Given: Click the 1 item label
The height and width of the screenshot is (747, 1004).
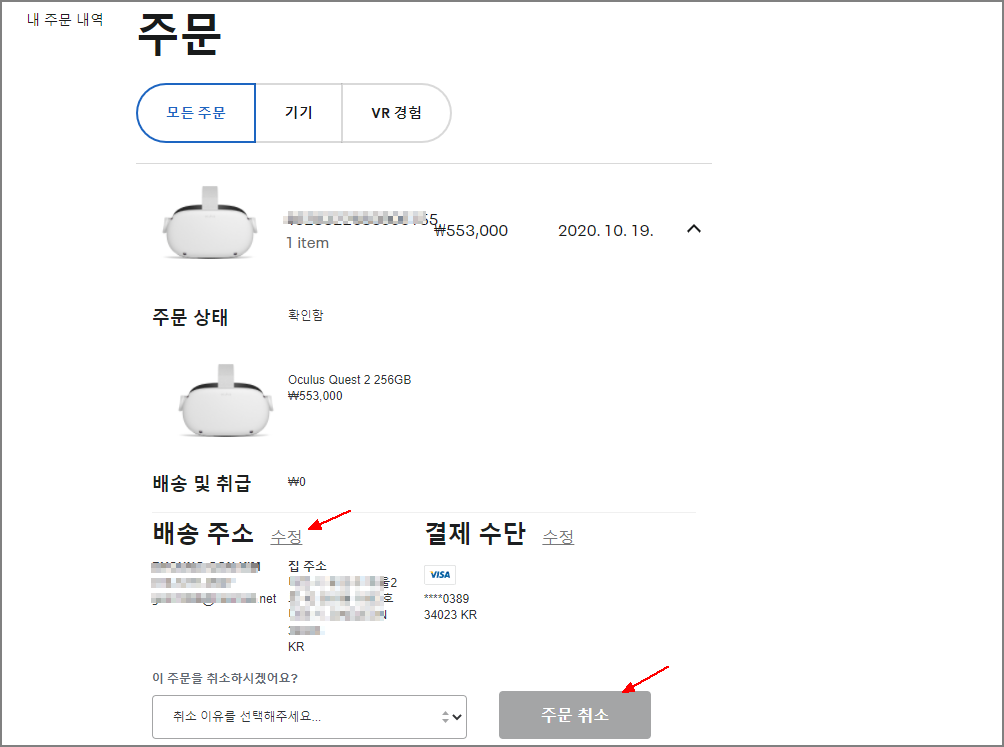Looking at the screenshot, I should tap(307, 243).
